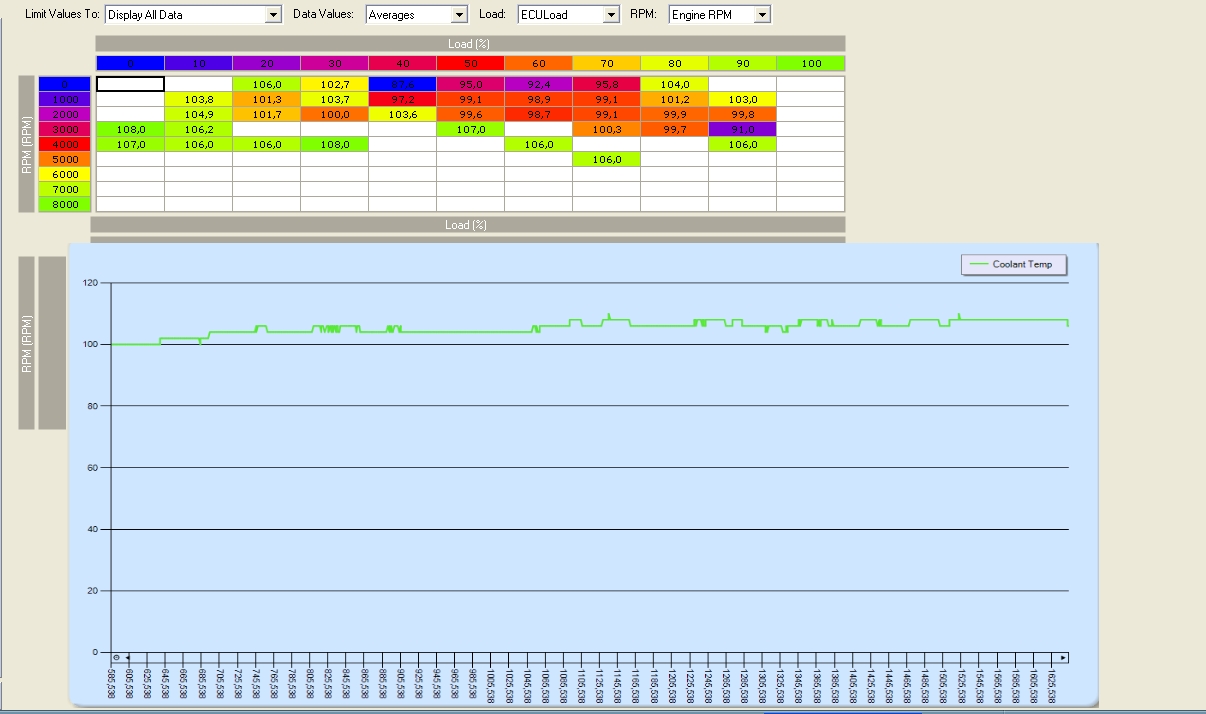Click the cell showing 108,0 at 3000 RPM
Viewport: 1206px width, 714px height.
coord(130,129)
